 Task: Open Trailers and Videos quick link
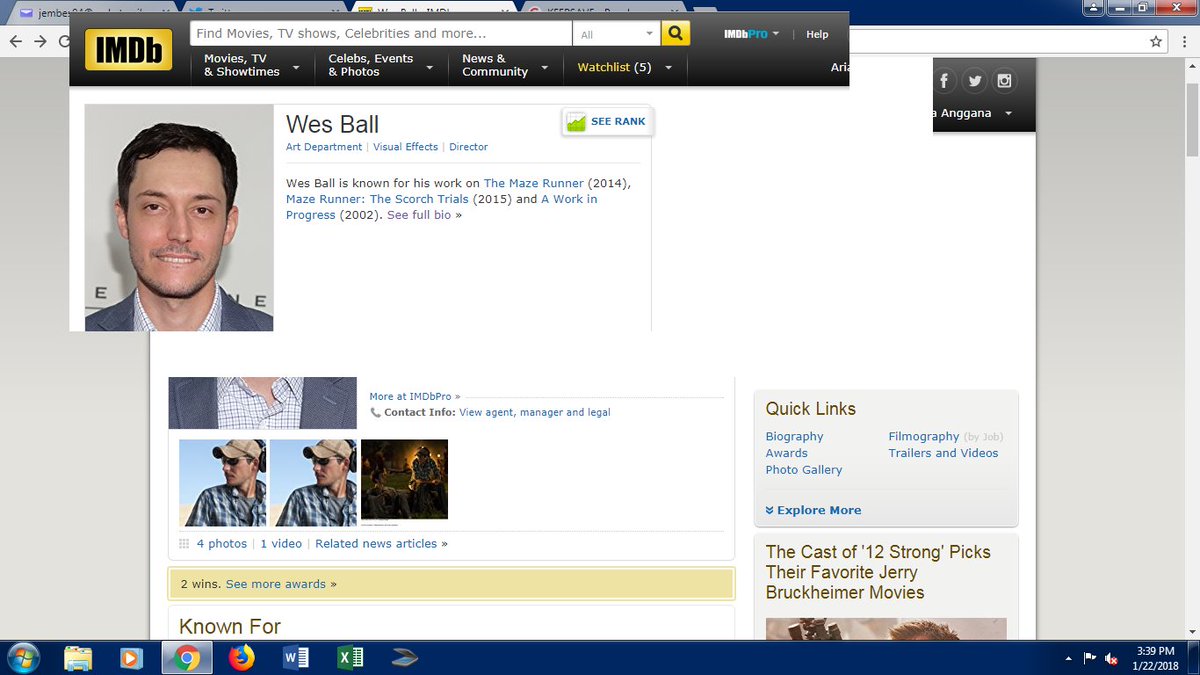pos(943,453)
